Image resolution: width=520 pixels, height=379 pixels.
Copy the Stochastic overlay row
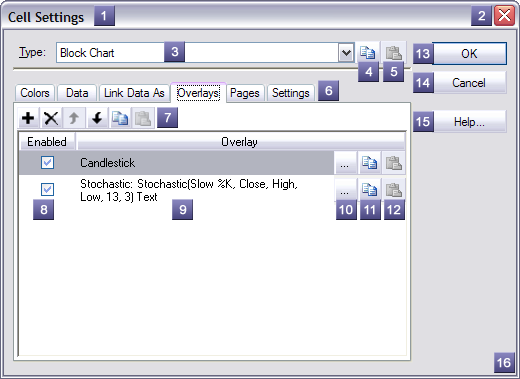tap(369, 190)
